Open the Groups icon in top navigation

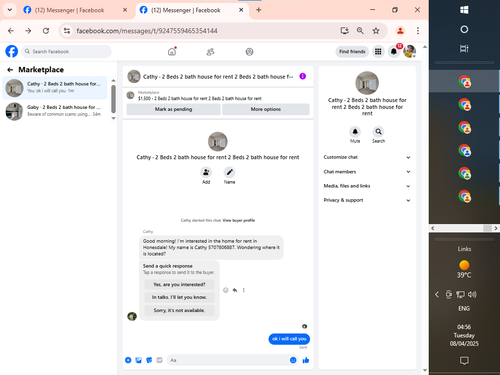(249, 52)
